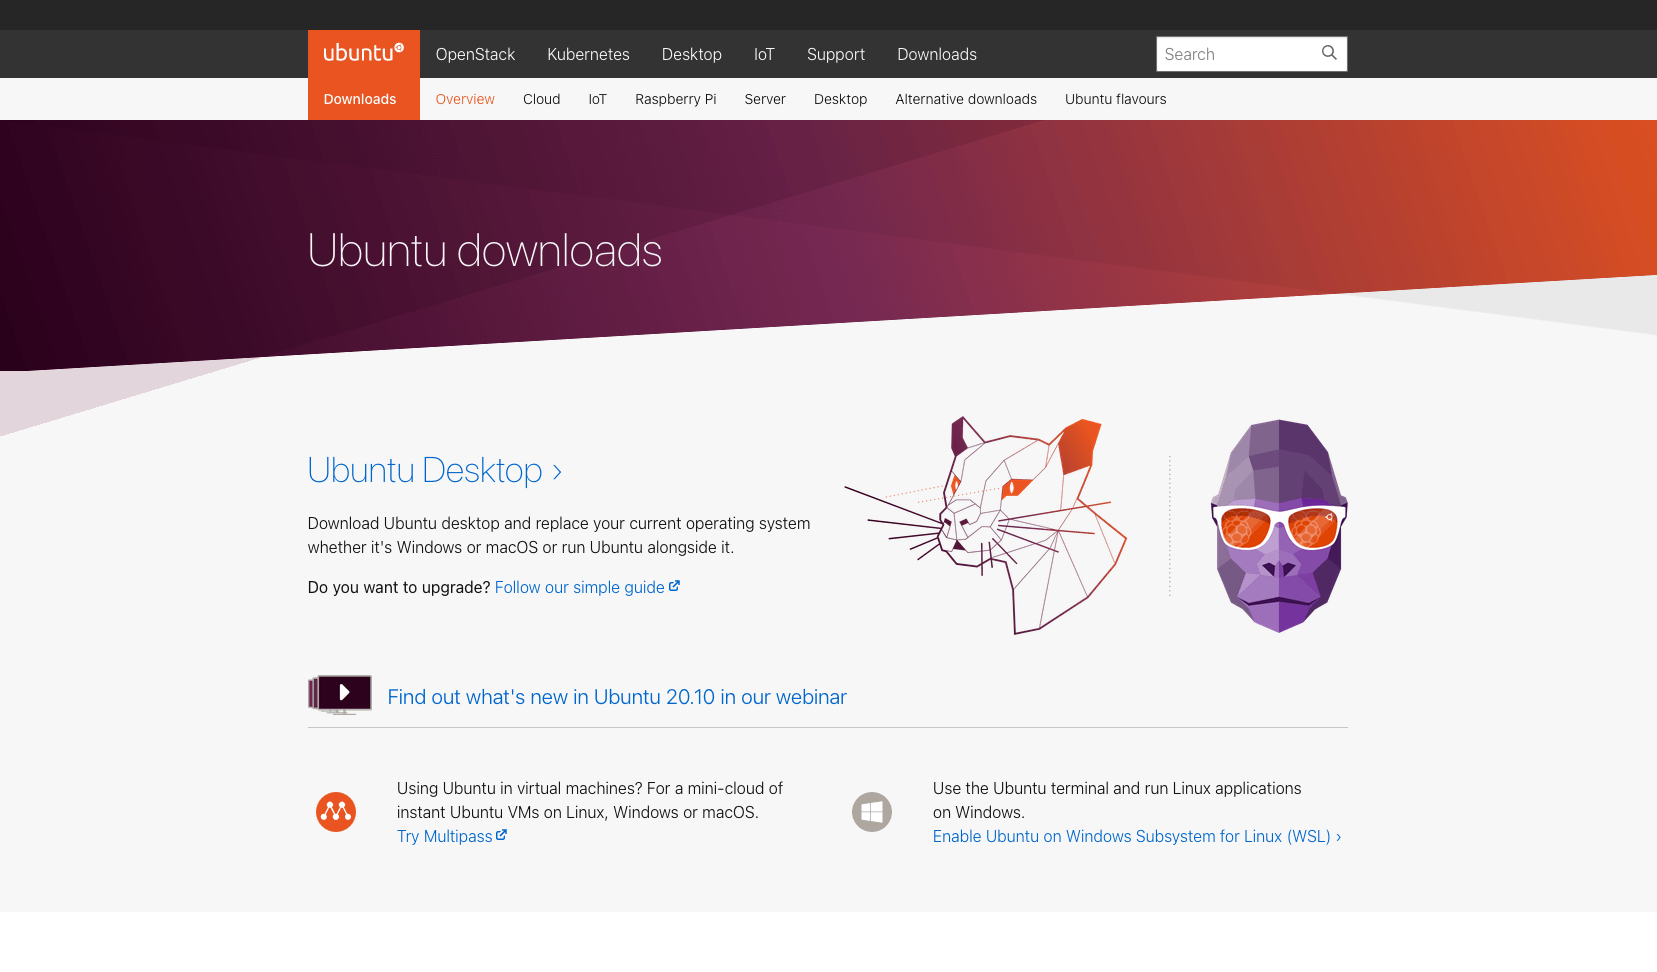Open Downloads in the top navigation bar

(937, 54)
